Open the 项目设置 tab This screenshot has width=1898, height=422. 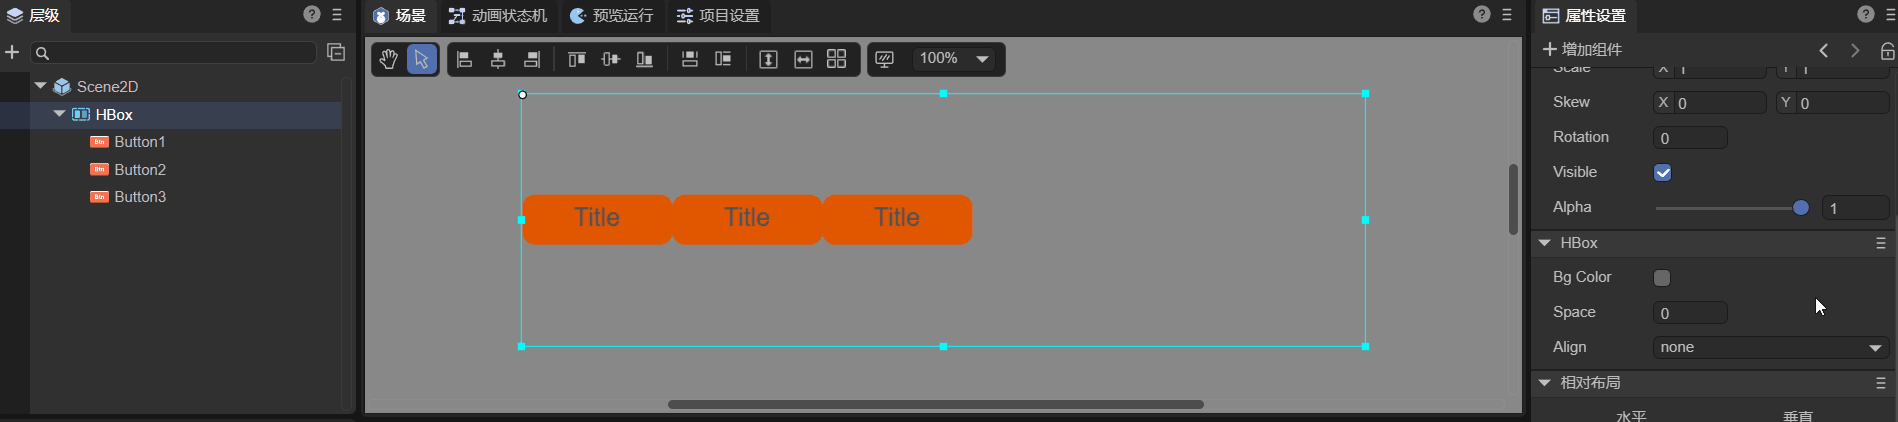(718, 16)
